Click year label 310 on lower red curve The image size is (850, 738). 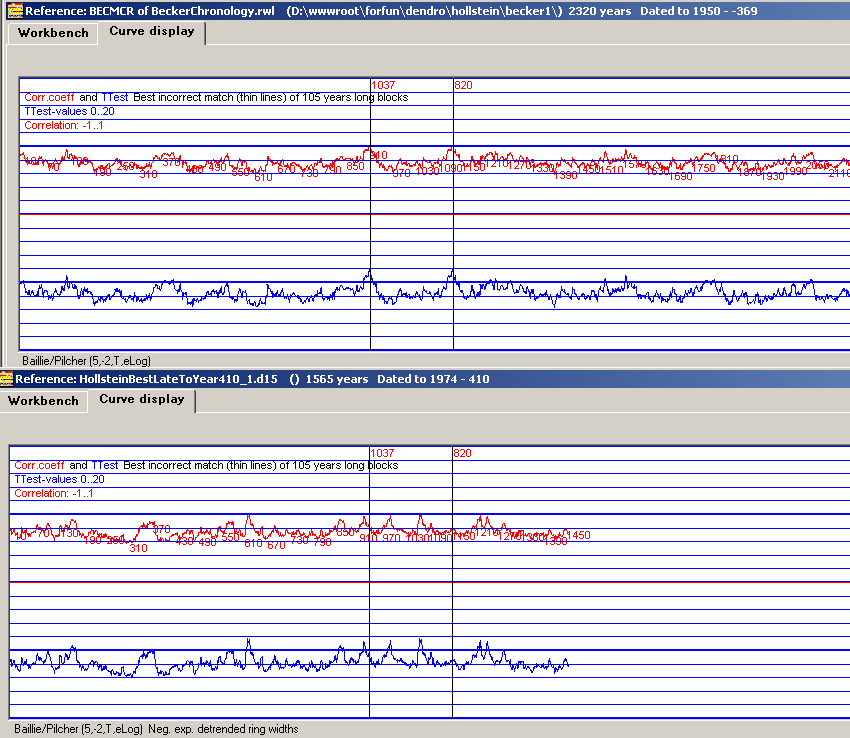138,548
